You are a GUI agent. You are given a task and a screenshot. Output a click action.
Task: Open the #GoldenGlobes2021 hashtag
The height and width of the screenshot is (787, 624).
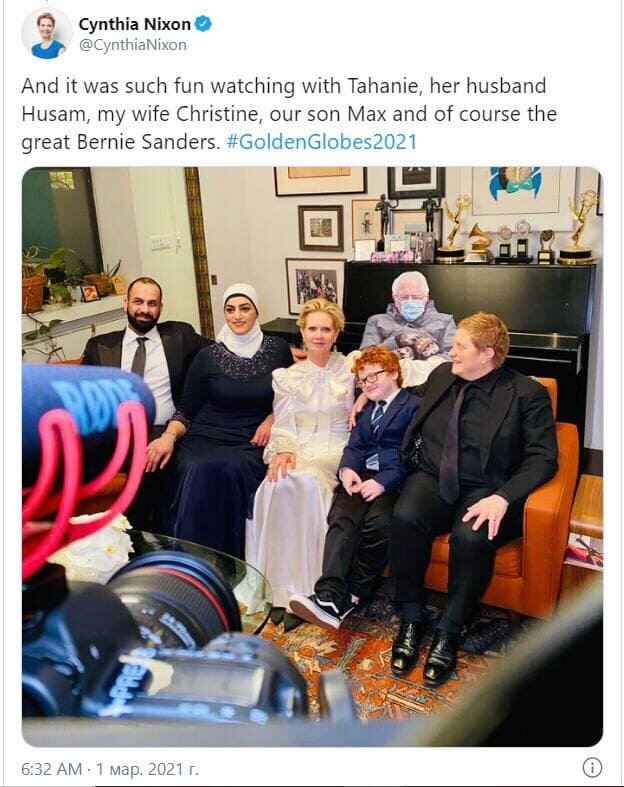point(321,142)
